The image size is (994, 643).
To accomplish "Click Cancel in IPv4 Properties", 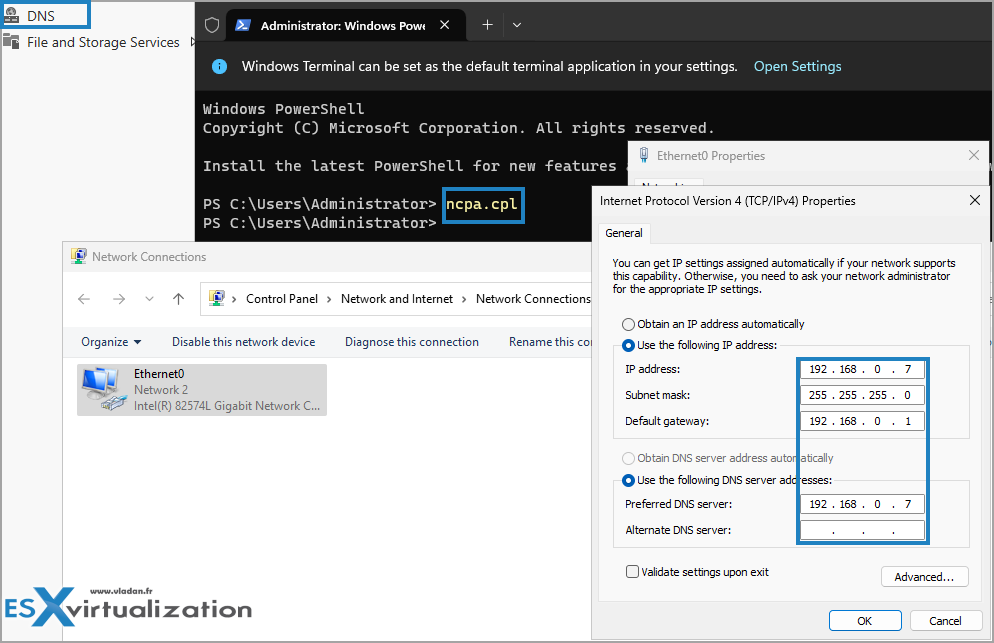I will point(946,621).
